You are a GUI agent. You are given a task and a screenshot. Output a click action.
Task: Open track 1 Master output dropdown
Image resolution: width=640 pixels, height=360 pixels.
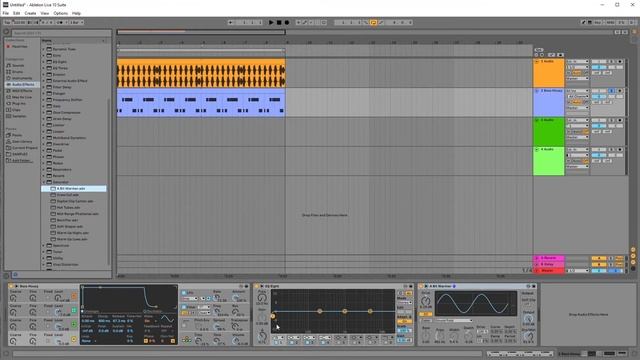tap(578, 78)
